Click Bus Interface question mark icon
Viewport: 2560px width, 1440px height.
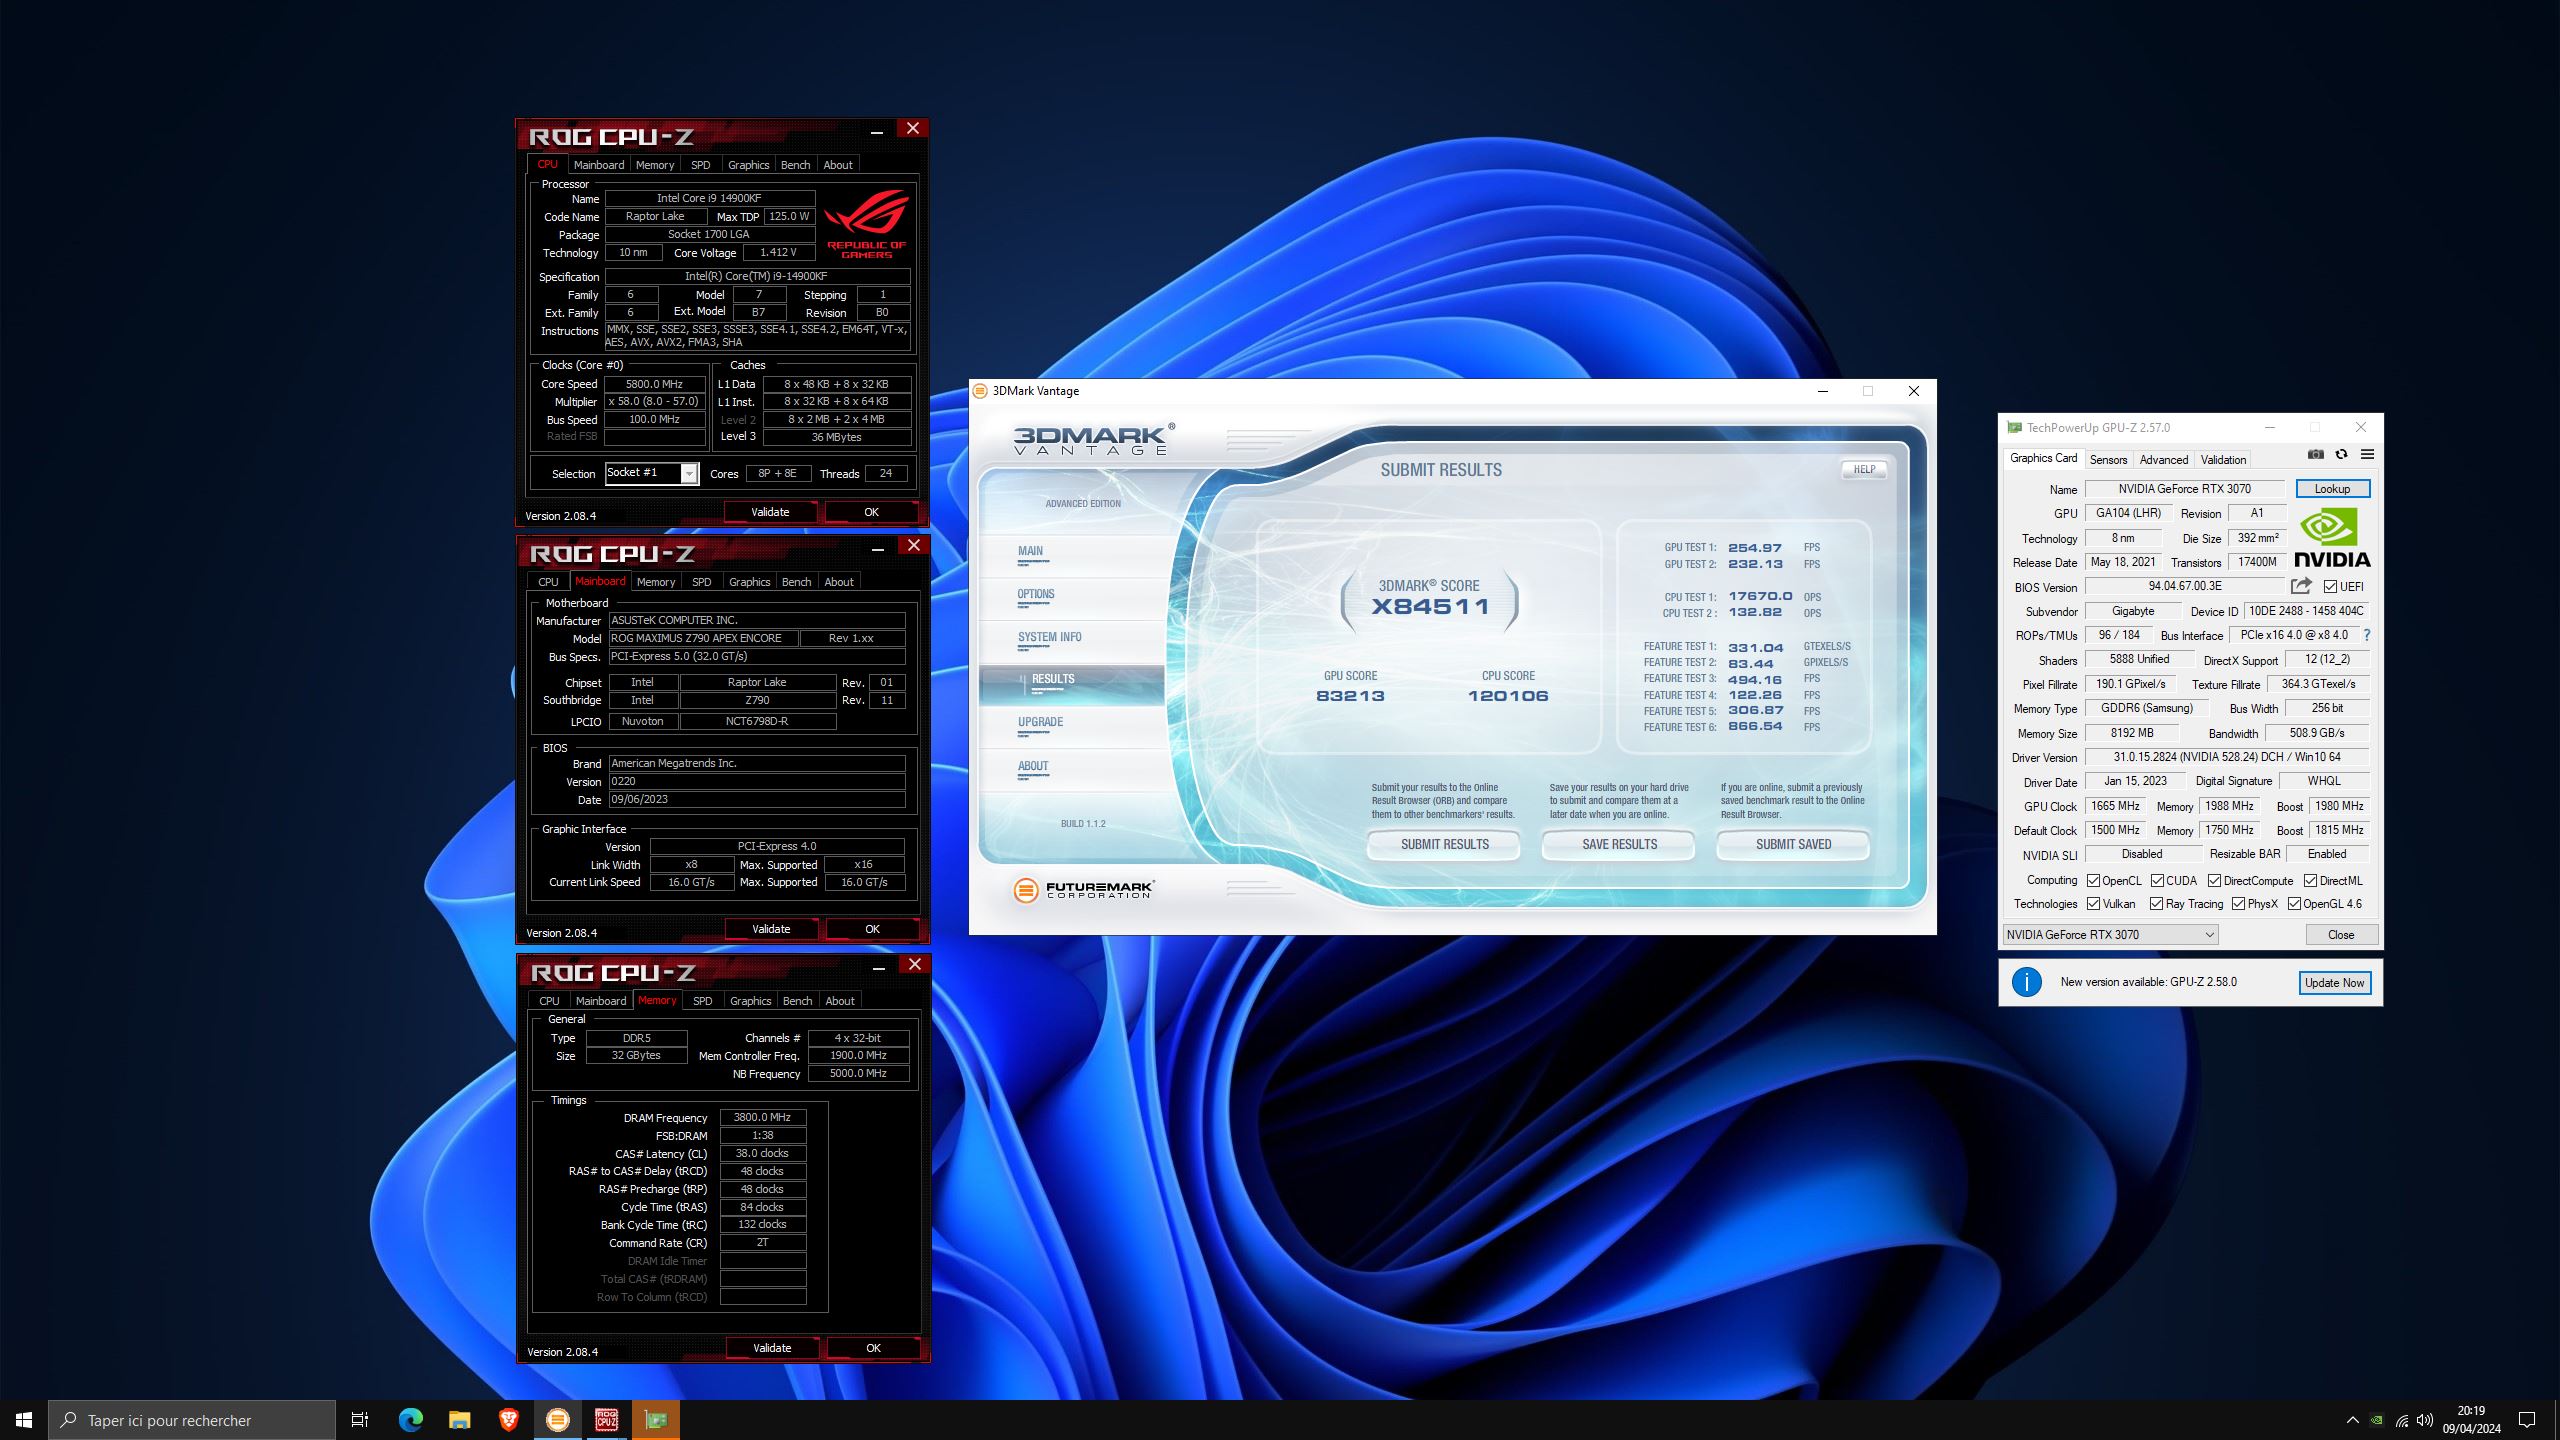pyautogui.click(x=2366, y=635)
